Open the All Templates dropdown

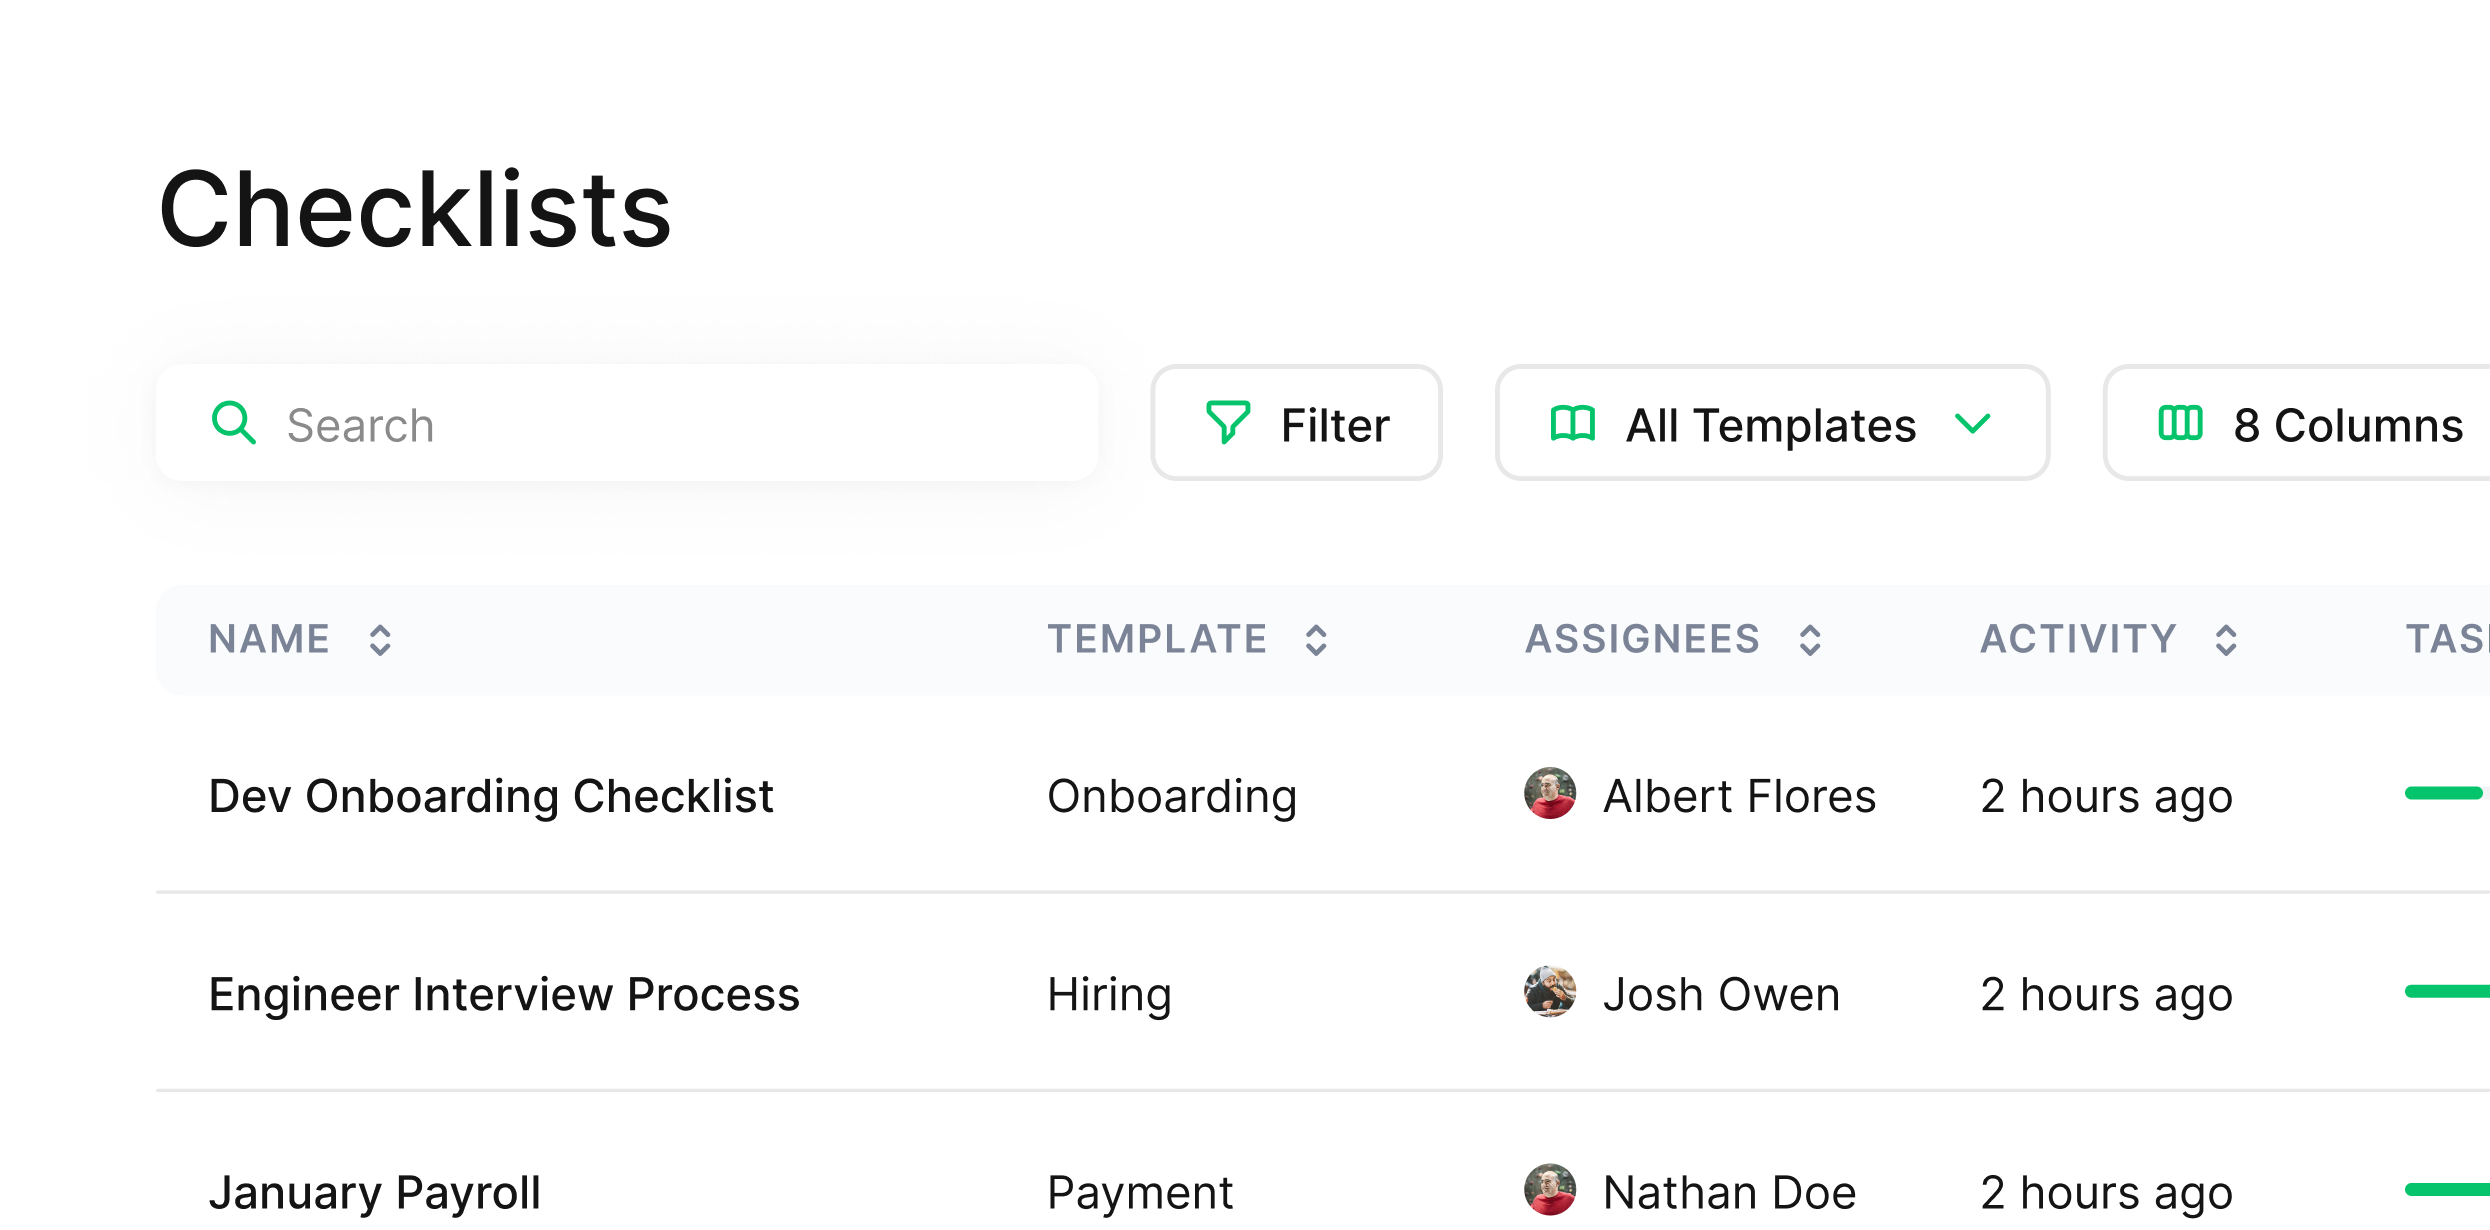[1770, 425]
